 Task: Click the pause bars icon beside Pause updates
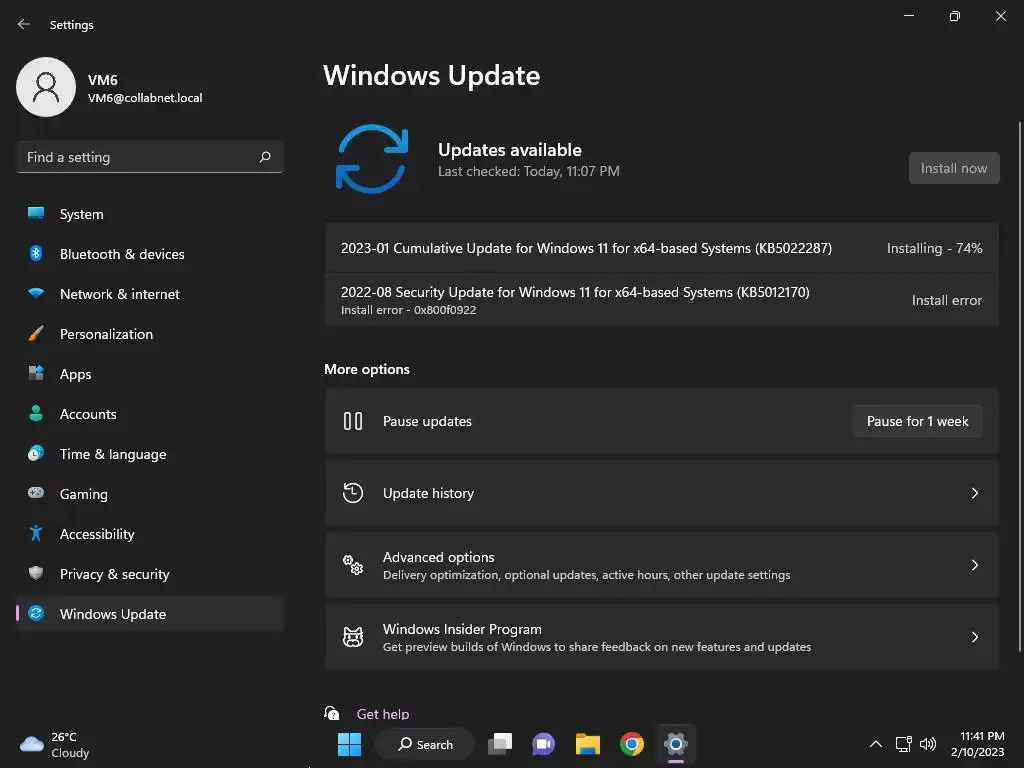pos(353,421)
